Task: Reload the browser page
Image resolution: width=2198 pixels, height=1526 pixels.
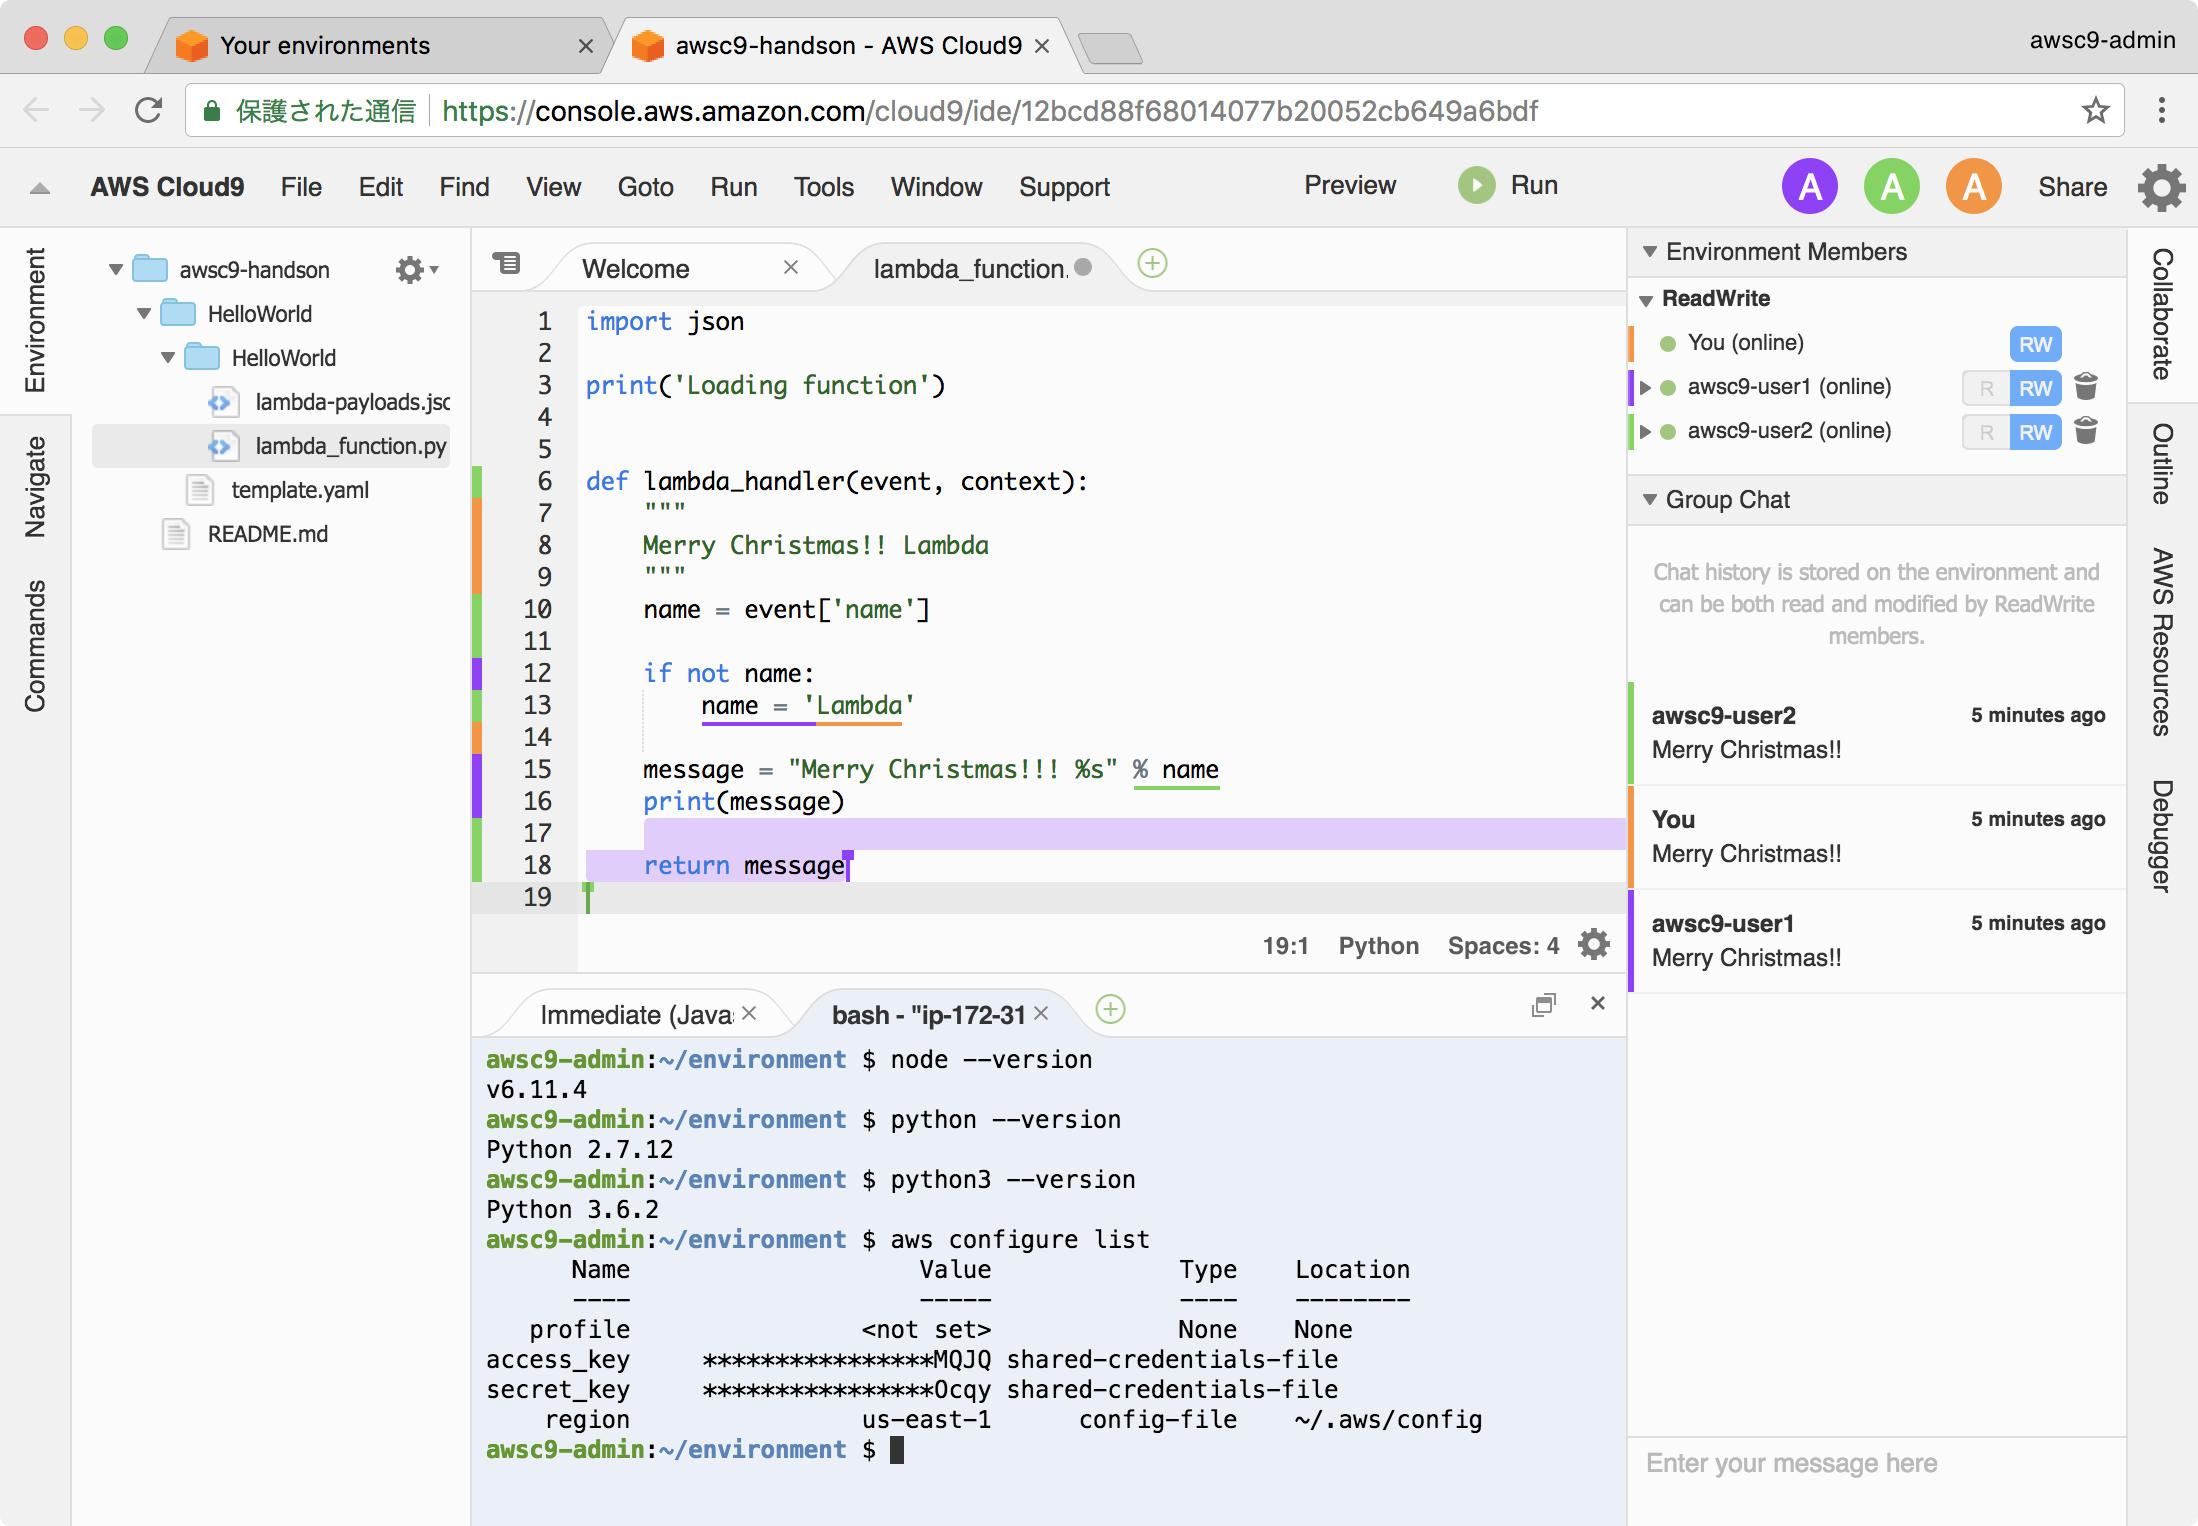Action: [149, 110]
